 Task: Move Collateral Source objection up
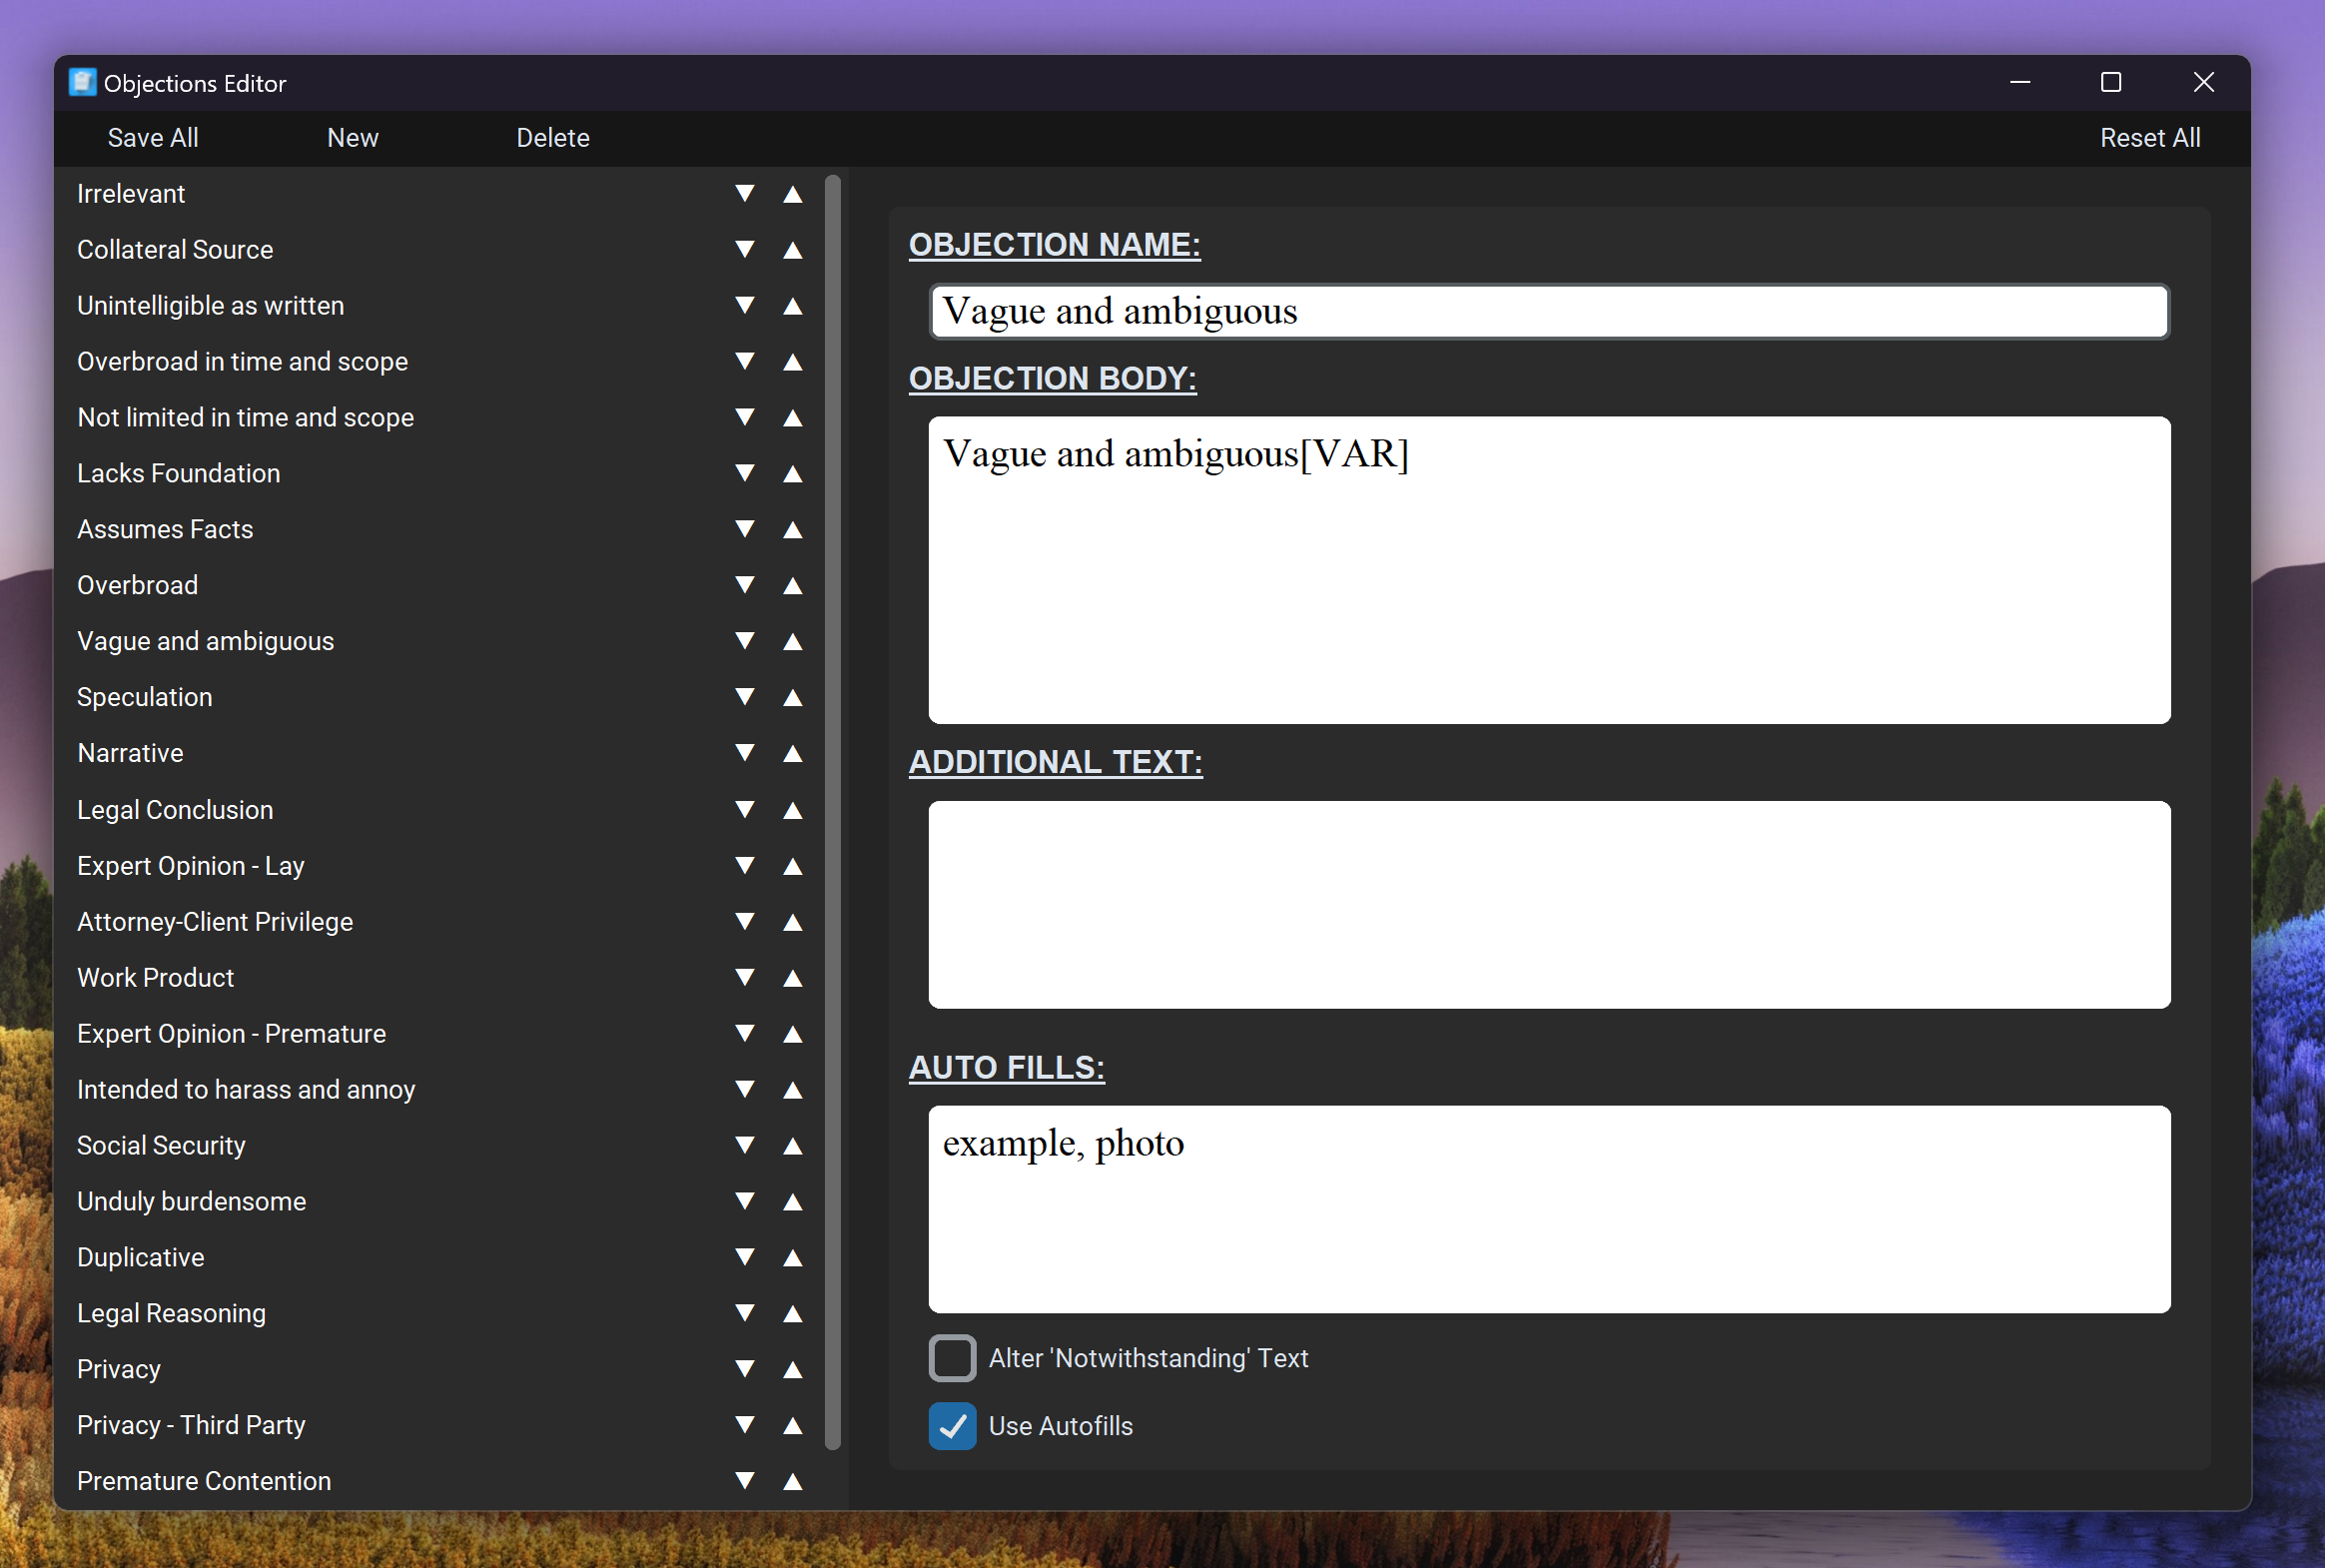pyautogui.click(x=792, y=250)
